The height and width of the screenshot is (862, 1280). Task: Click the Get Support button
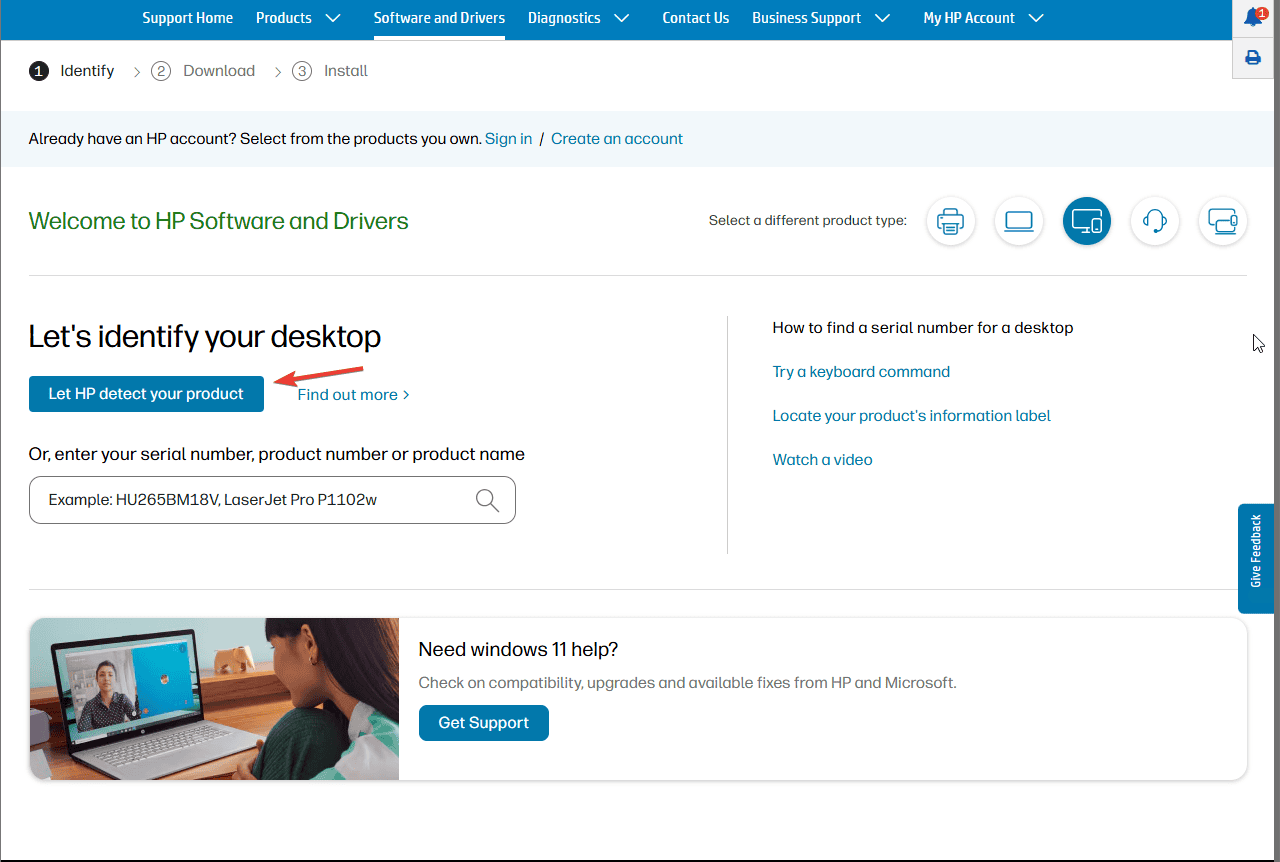[484, 723]
